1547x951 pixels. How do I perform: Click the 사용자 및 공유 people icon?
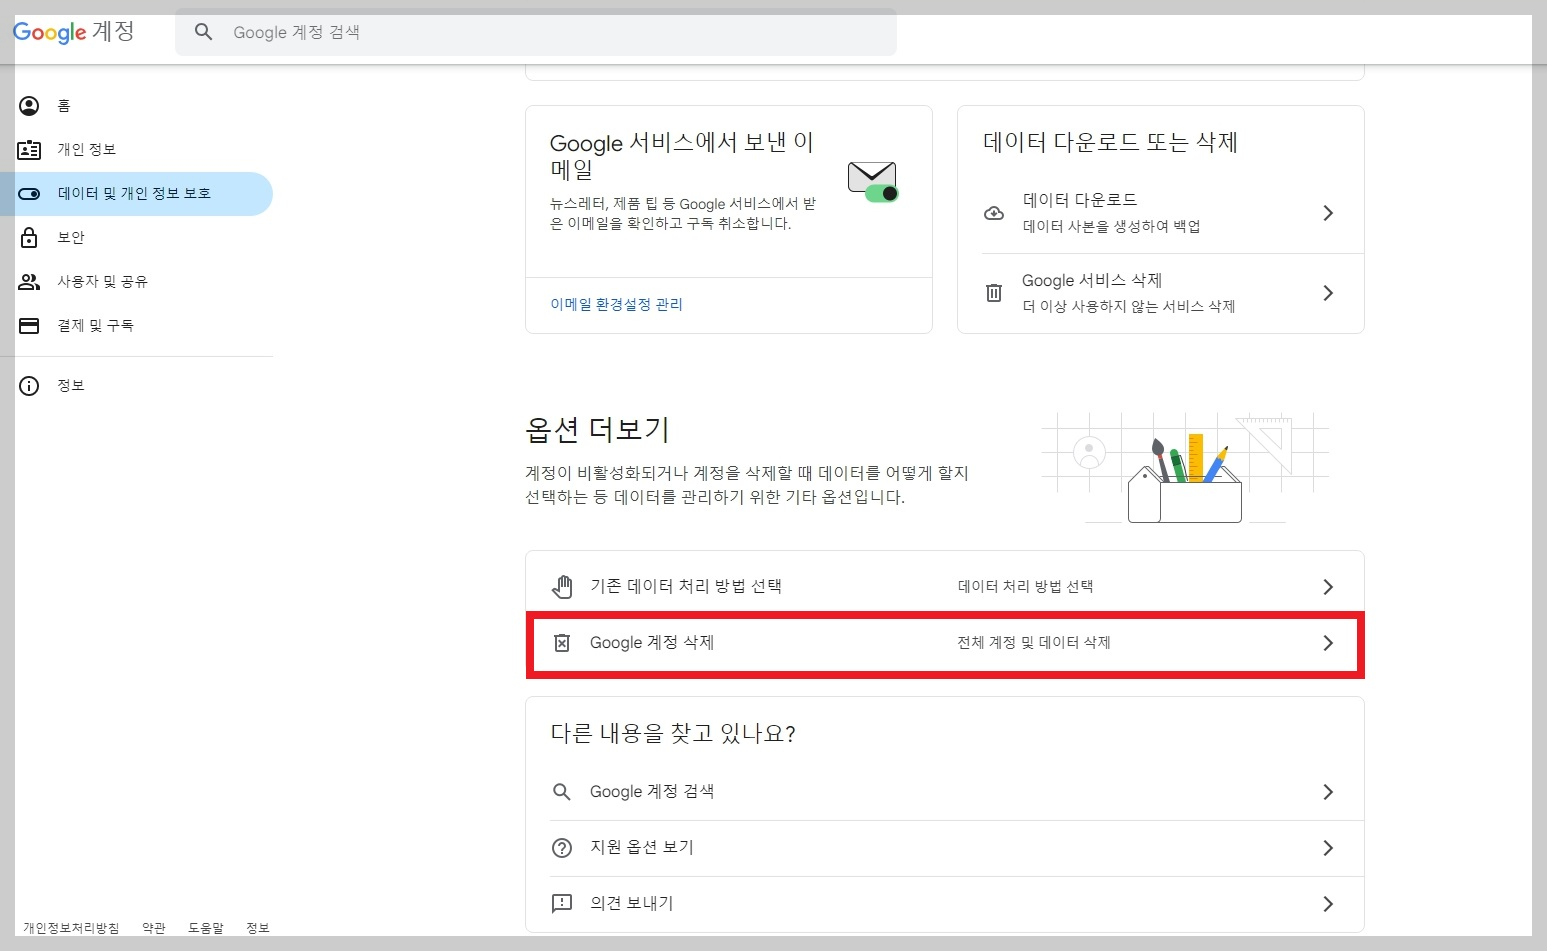(x=29, y=282)
